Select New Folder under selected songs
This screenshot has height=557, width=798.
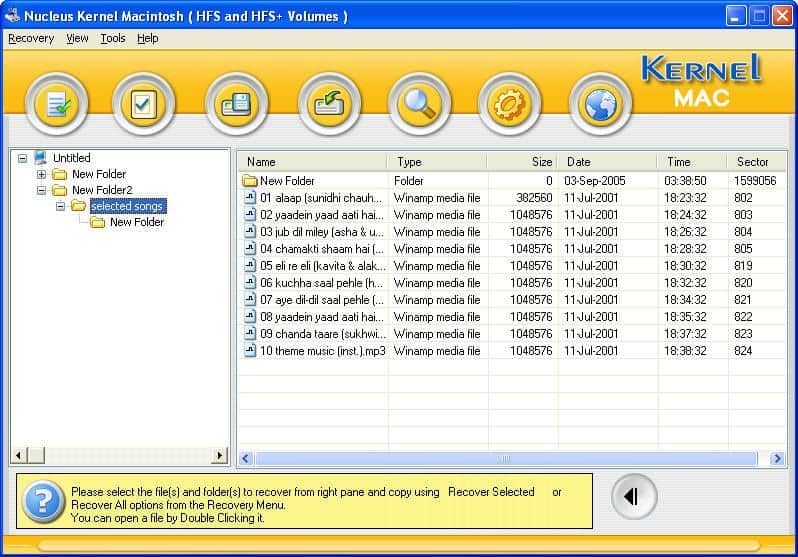pyautogui.click(x=137, y=222)
